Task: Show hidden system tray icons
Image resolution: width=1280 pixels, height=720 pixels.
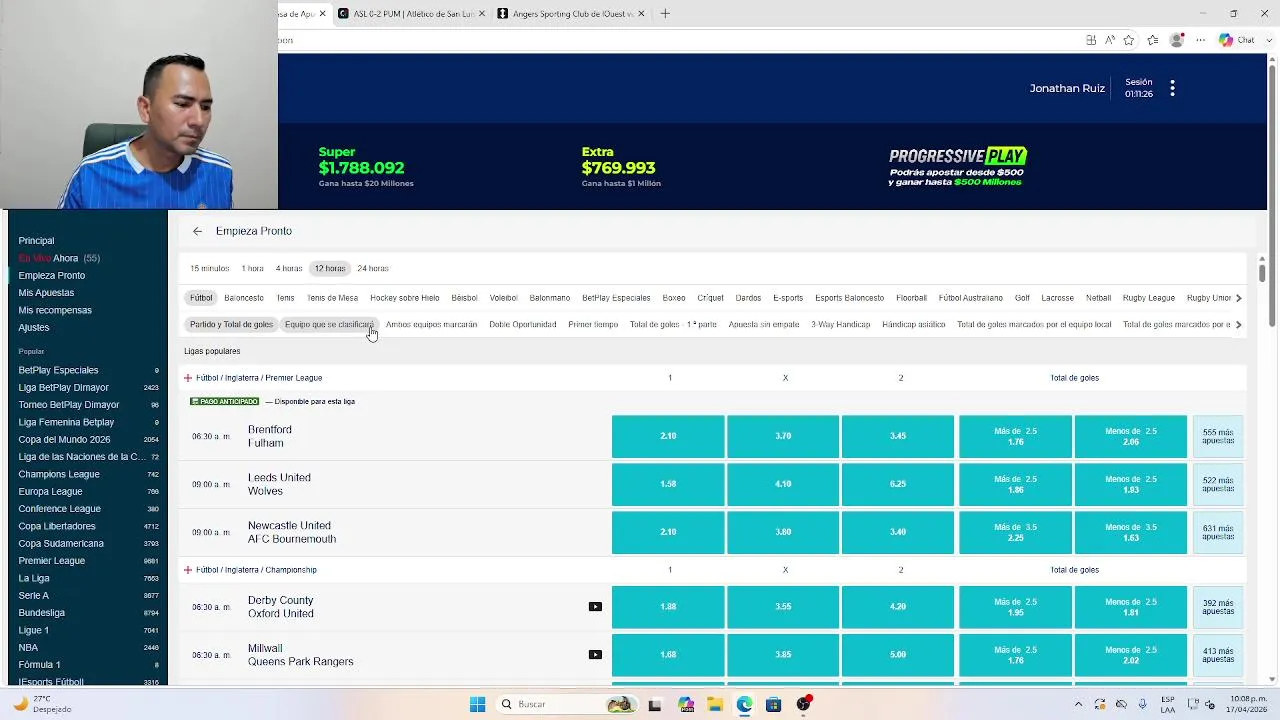Action: [x=1078, y=704]
